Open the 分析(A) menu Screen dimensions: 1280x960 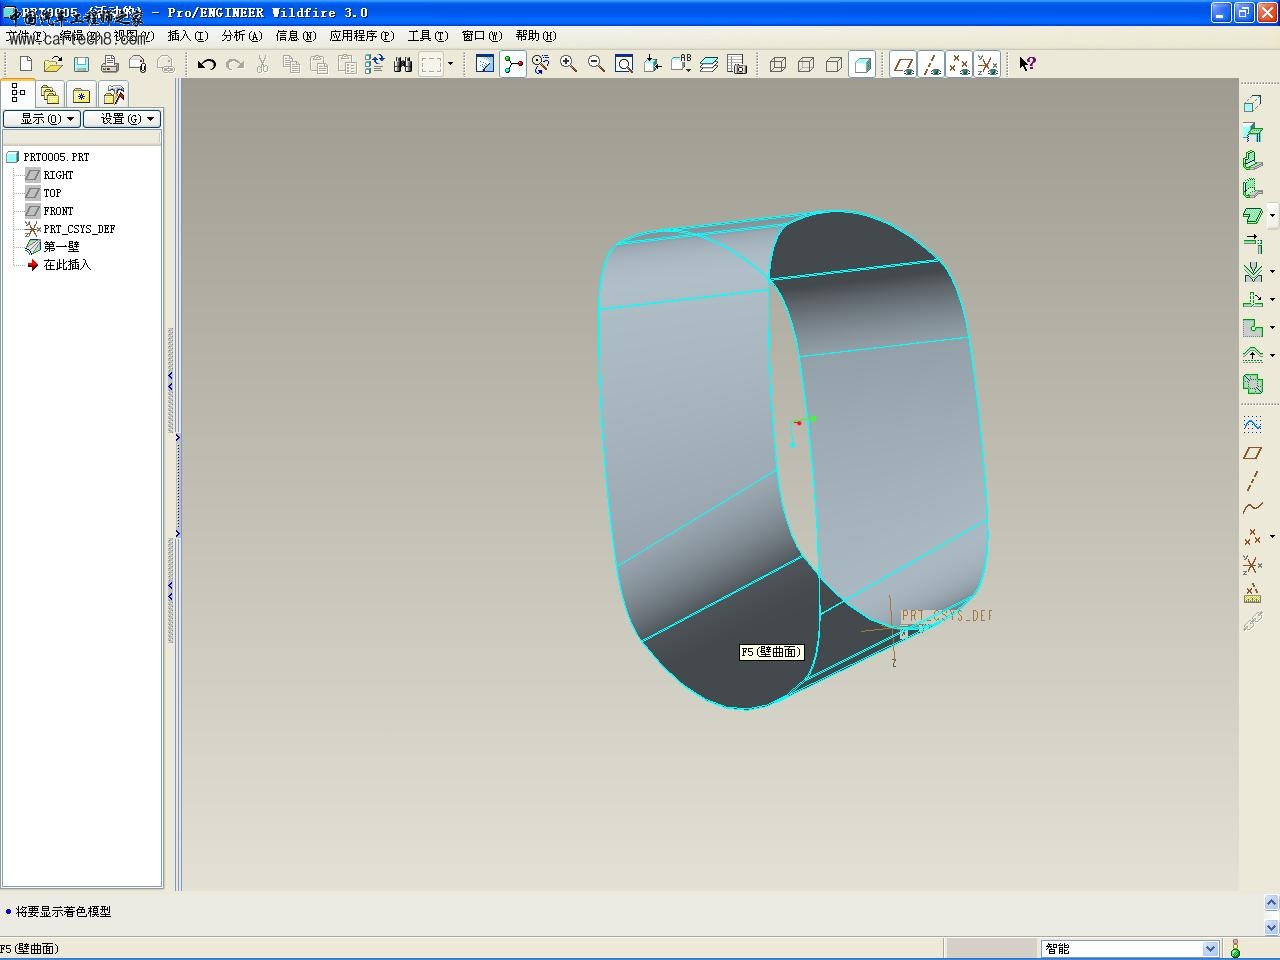[x=242, y=36]
